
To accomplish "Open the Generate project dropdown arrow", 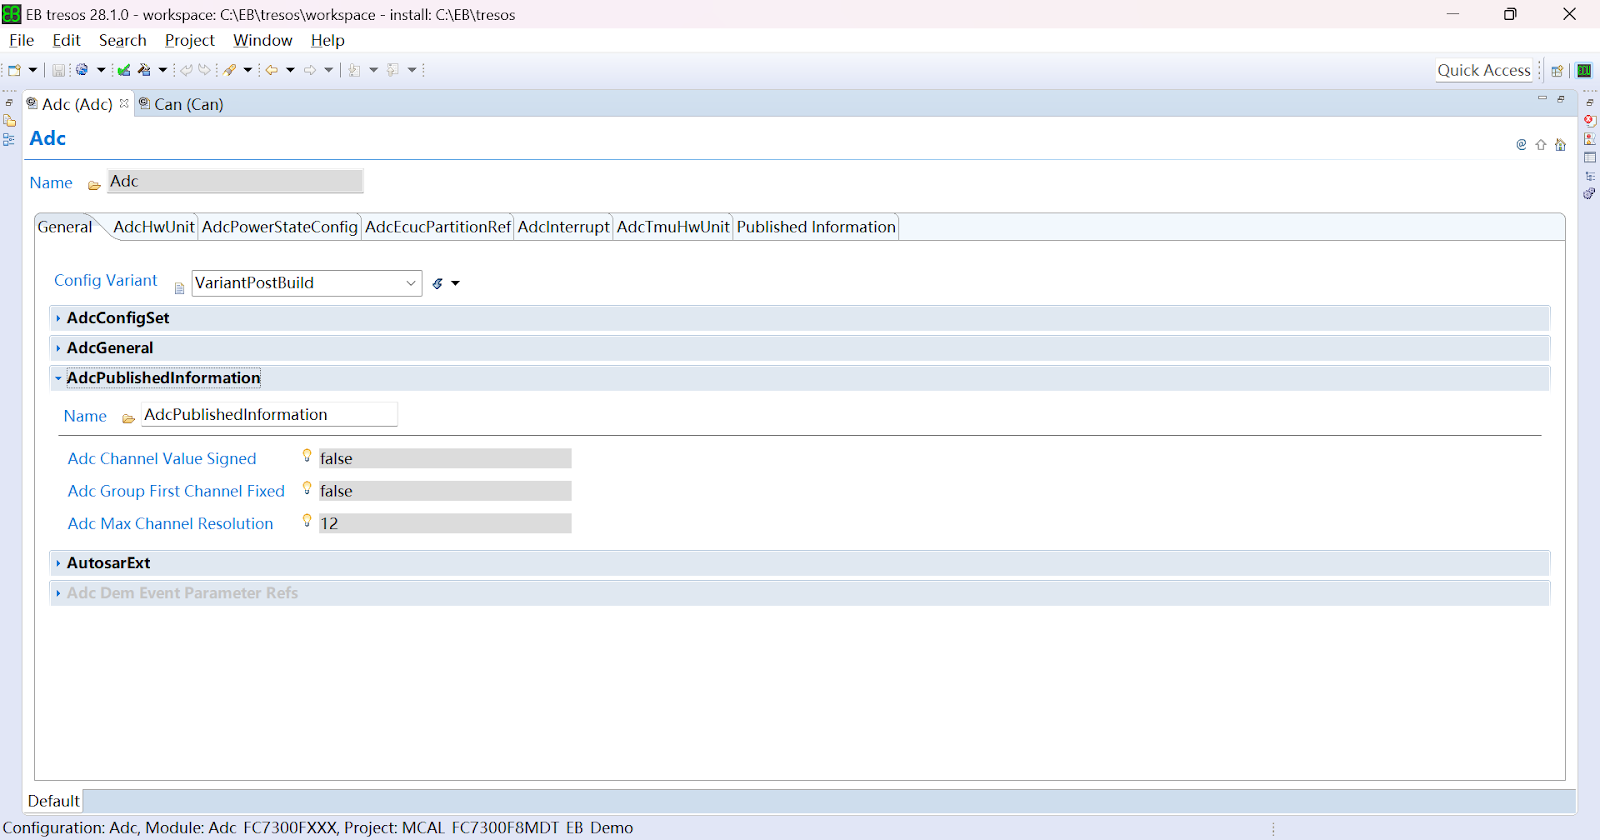I will (163, 70).
